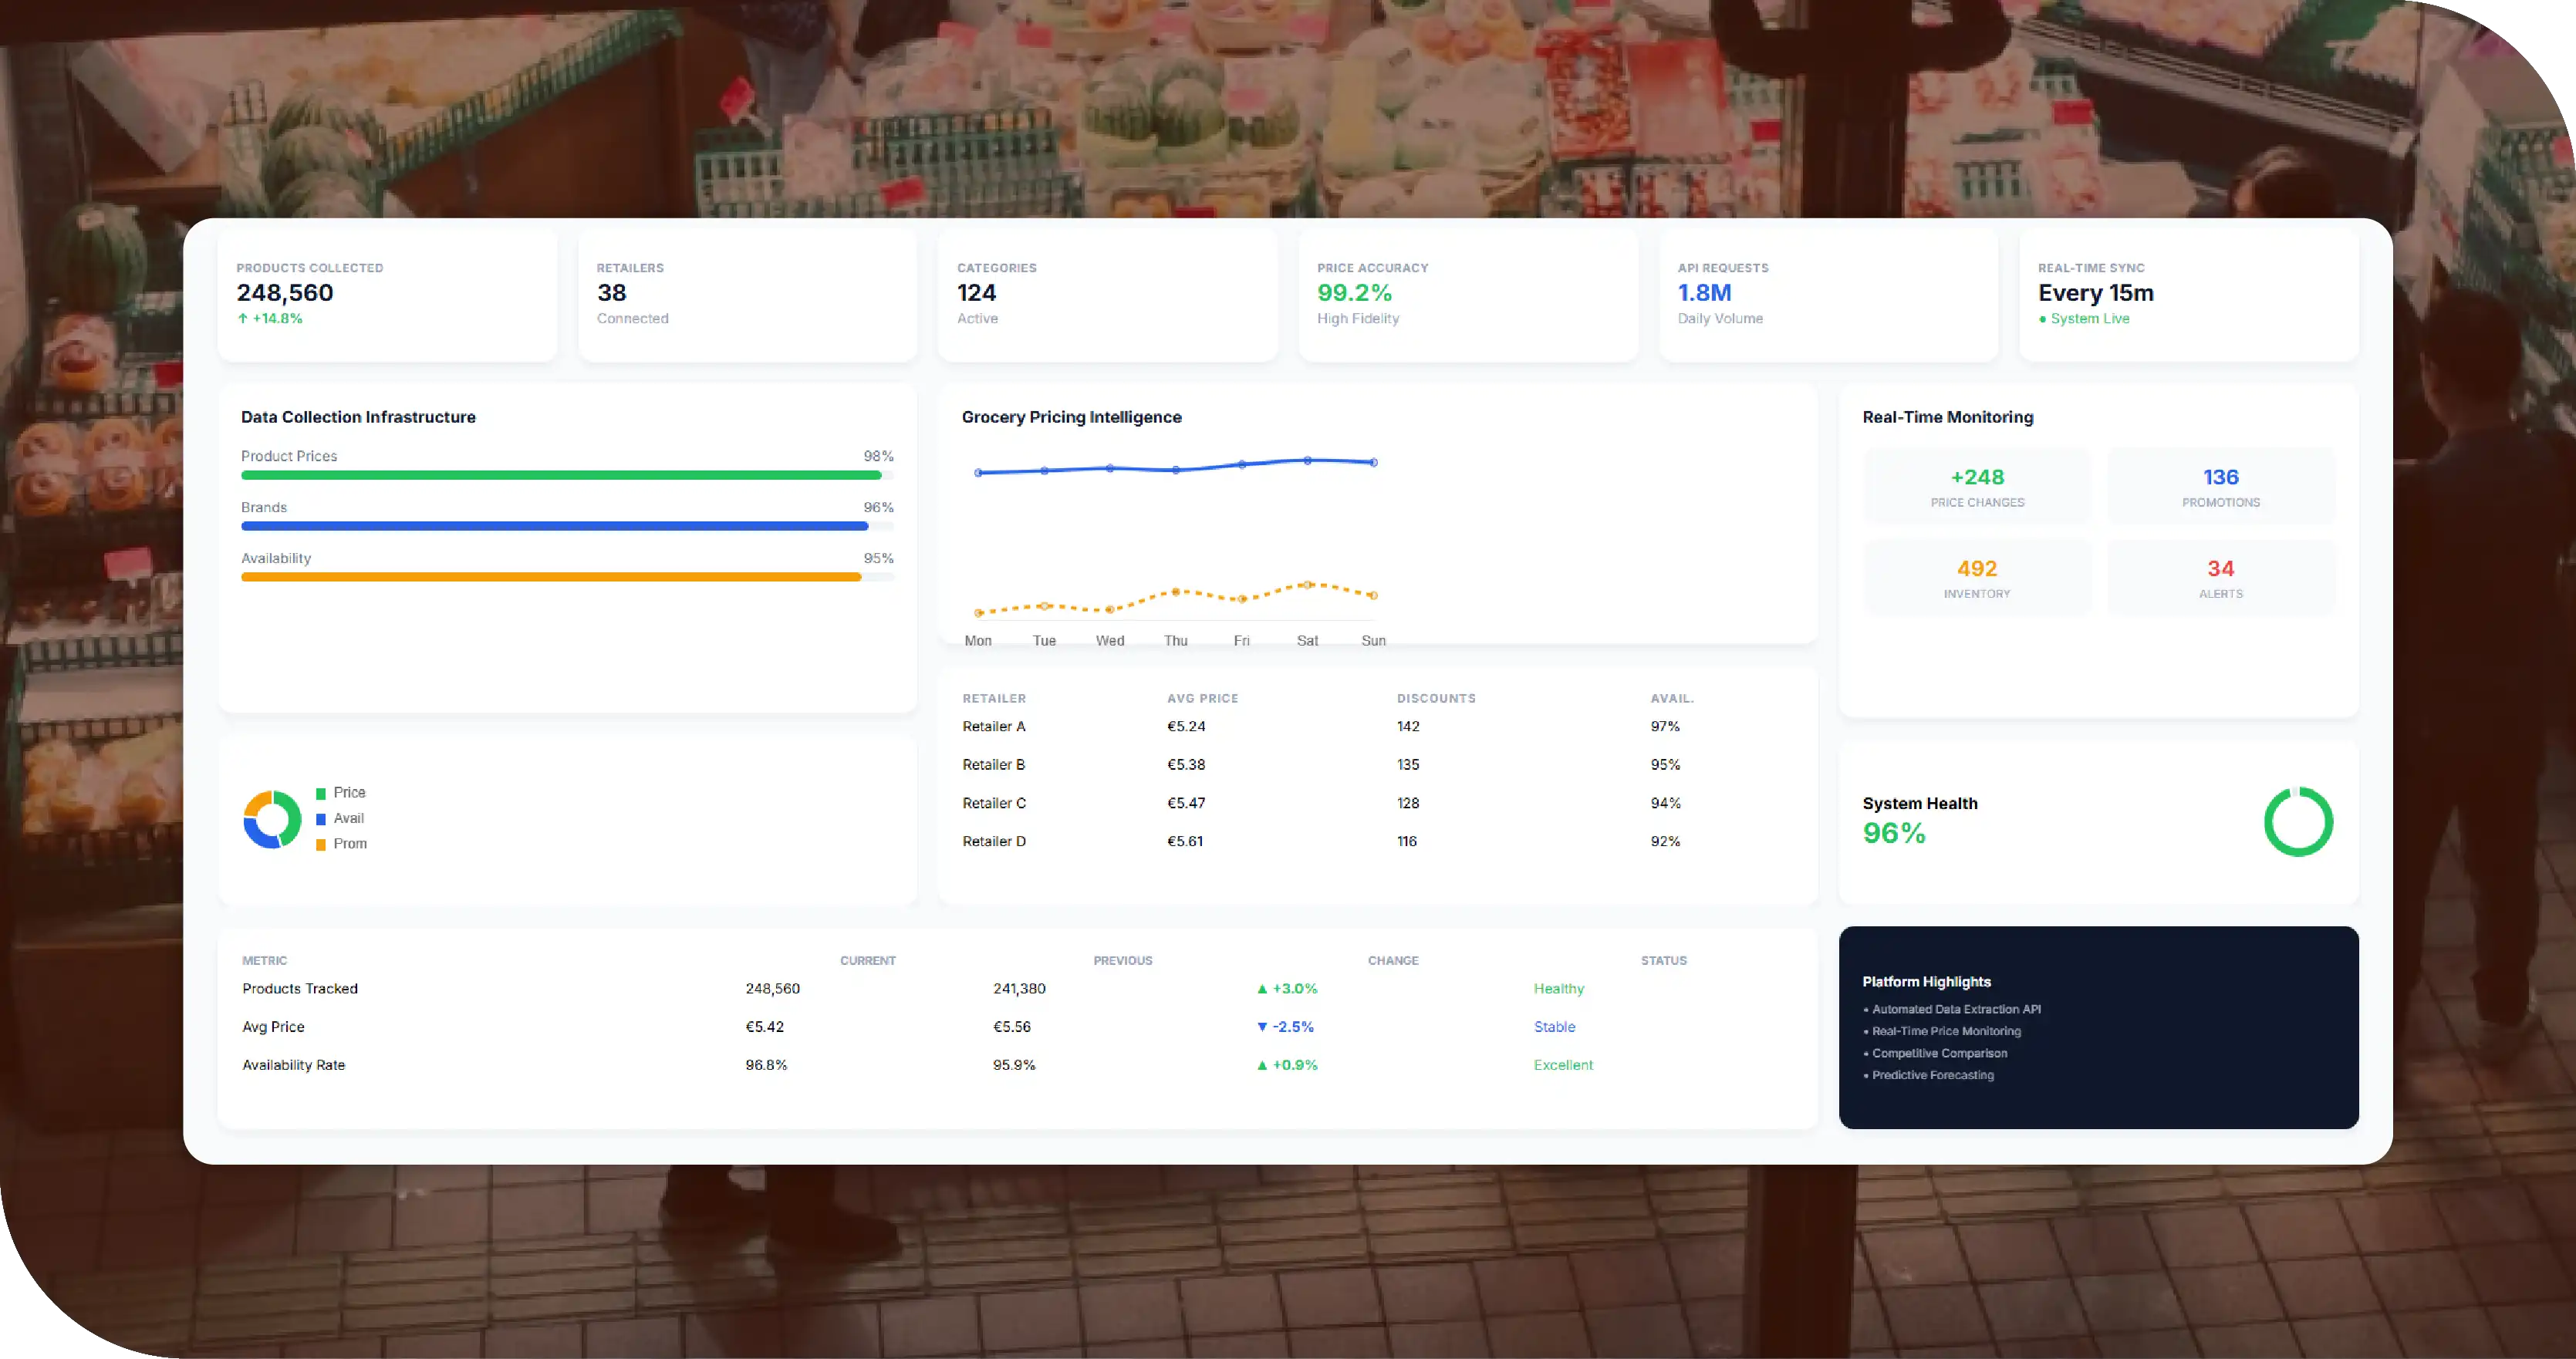Select the orange Prom legend square
This screenshot has height=1359, width=2576.
click(x=321, y=845)
